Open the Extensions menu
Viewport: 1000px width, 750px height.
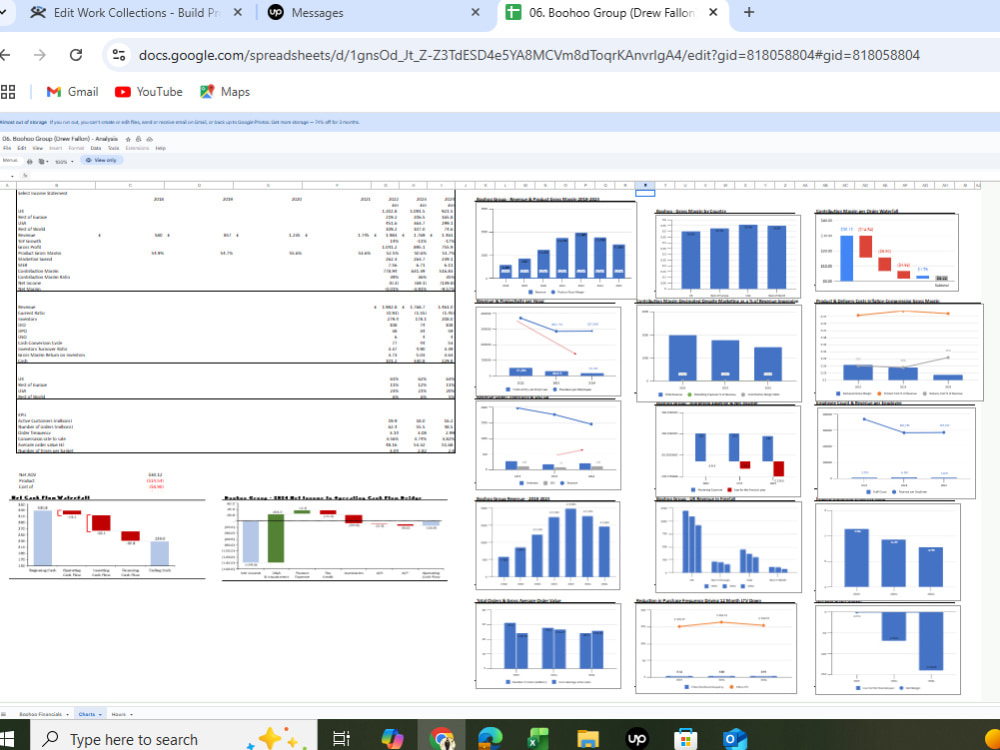pos(137,148)
